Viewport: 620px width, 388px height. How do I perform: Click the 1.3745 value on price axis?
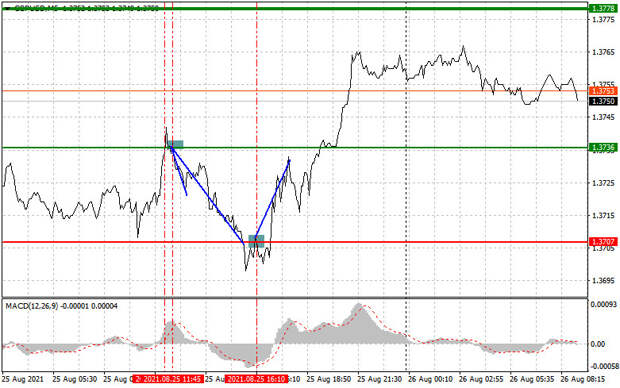point(603,117)
